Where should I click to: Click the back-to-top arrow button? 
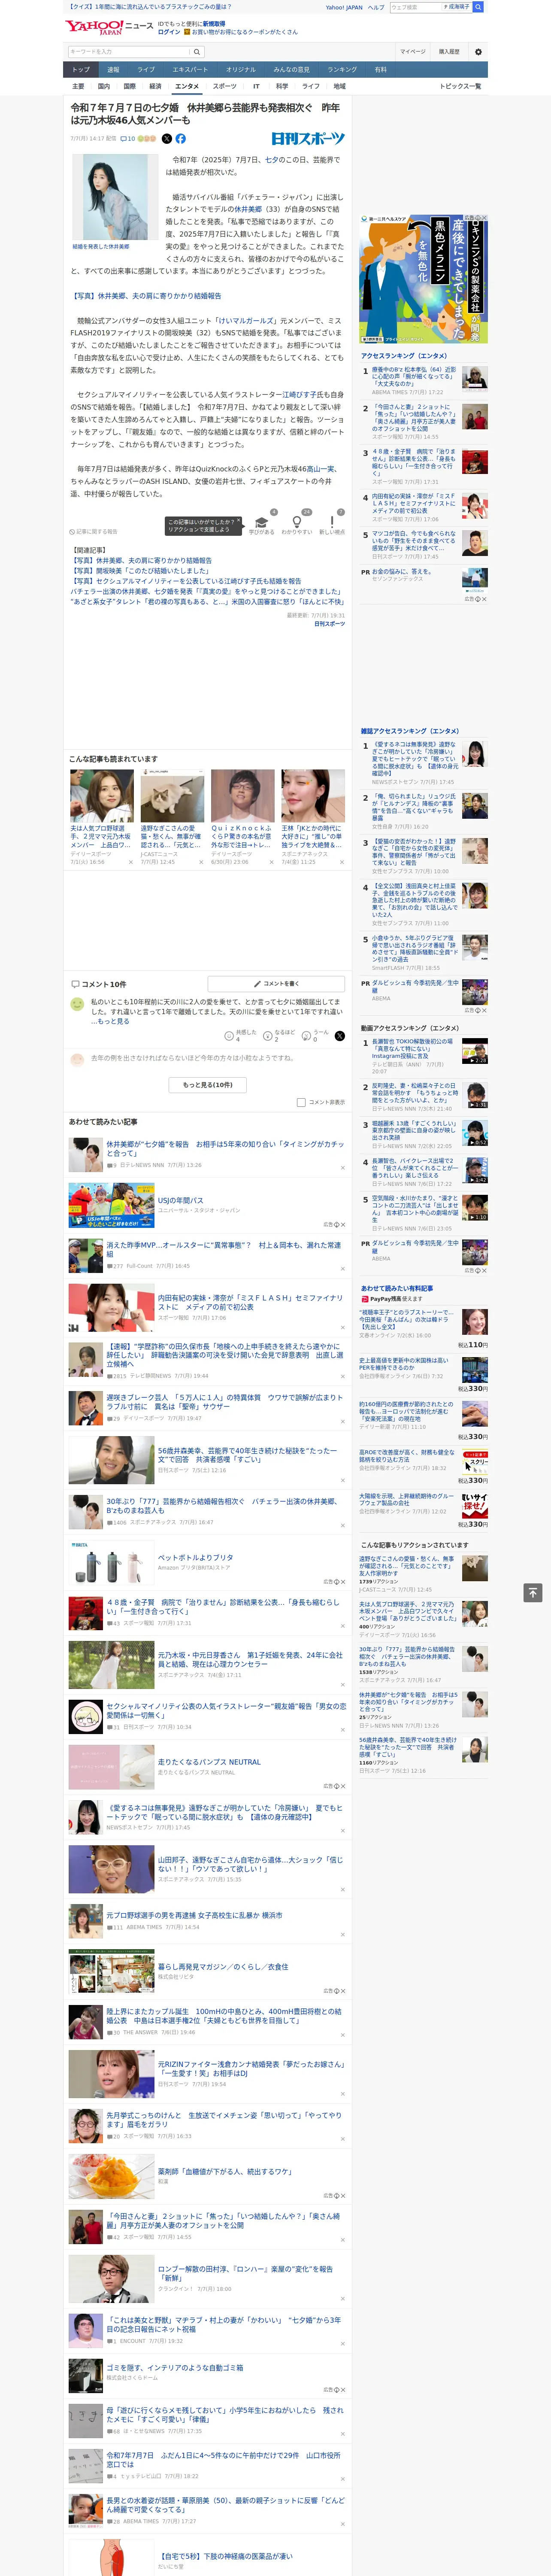[x=533, y=1592]
